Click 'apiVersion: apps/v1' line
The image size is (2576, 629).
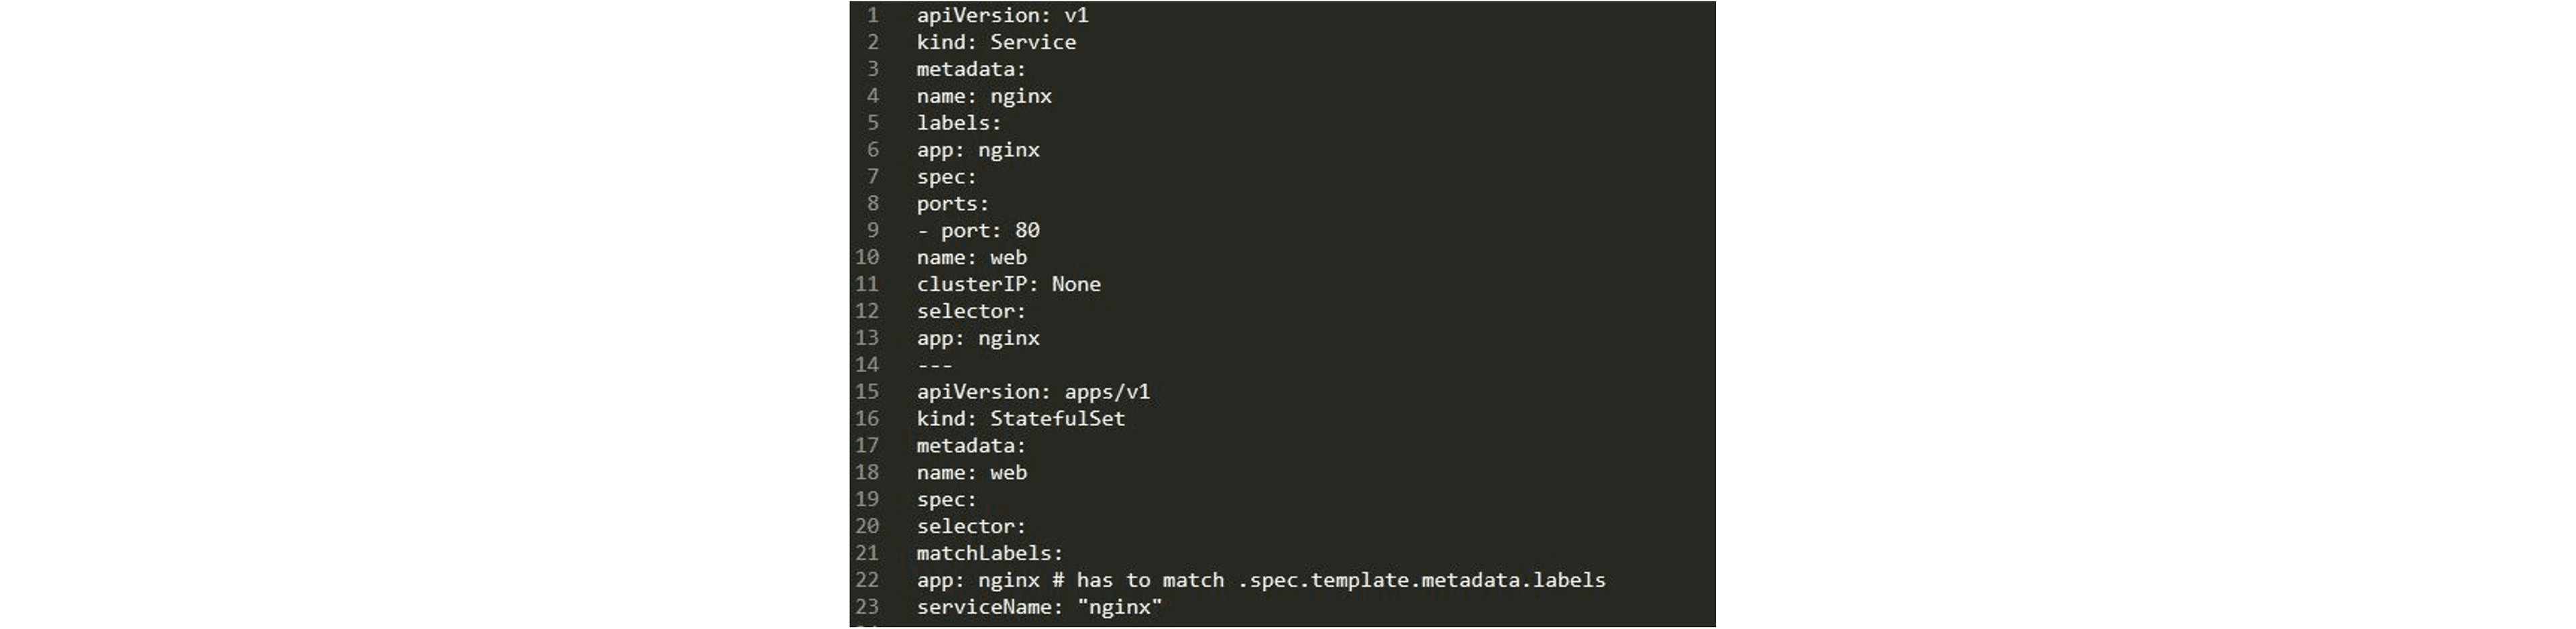click(1033, 392)
